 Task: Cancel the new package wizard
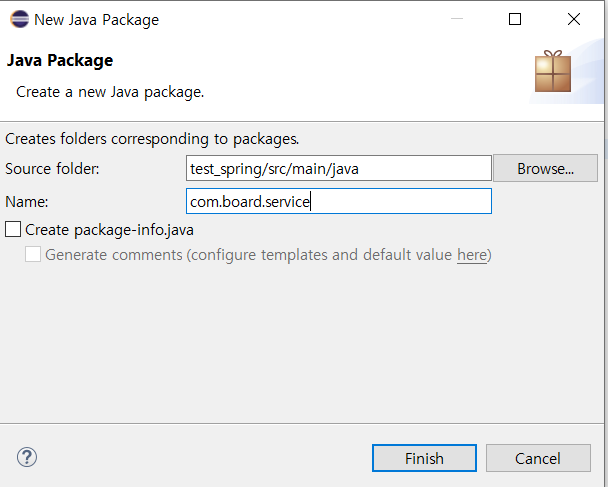tap(538, 458)
